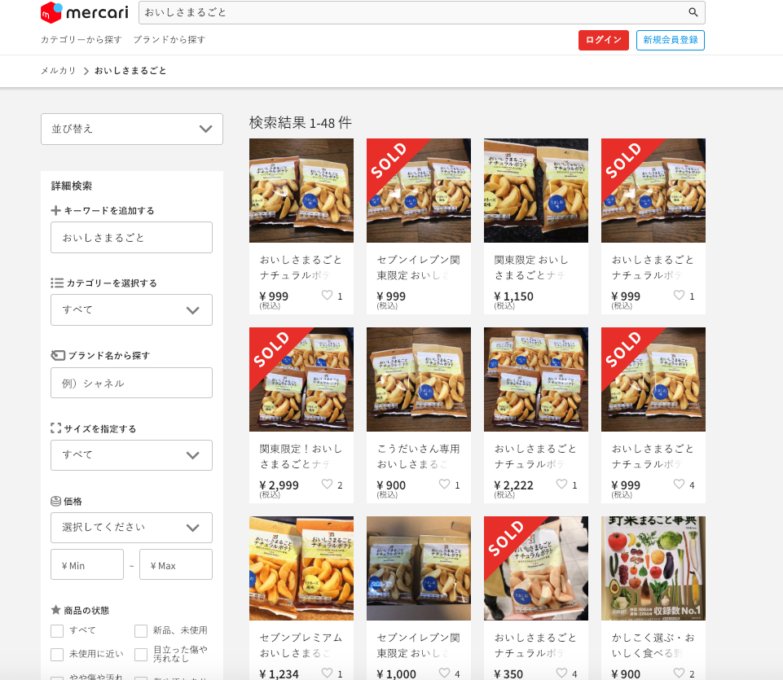Click the top search input field

pyautogui.click(x=414, y=12)
